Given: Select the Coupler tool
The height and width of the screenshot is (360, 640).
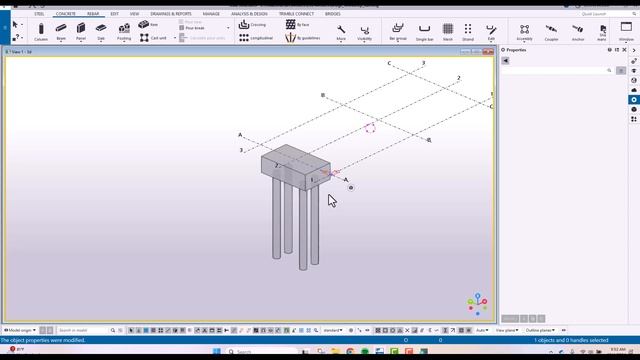Looking at the screenshot, I should [551, 32].
